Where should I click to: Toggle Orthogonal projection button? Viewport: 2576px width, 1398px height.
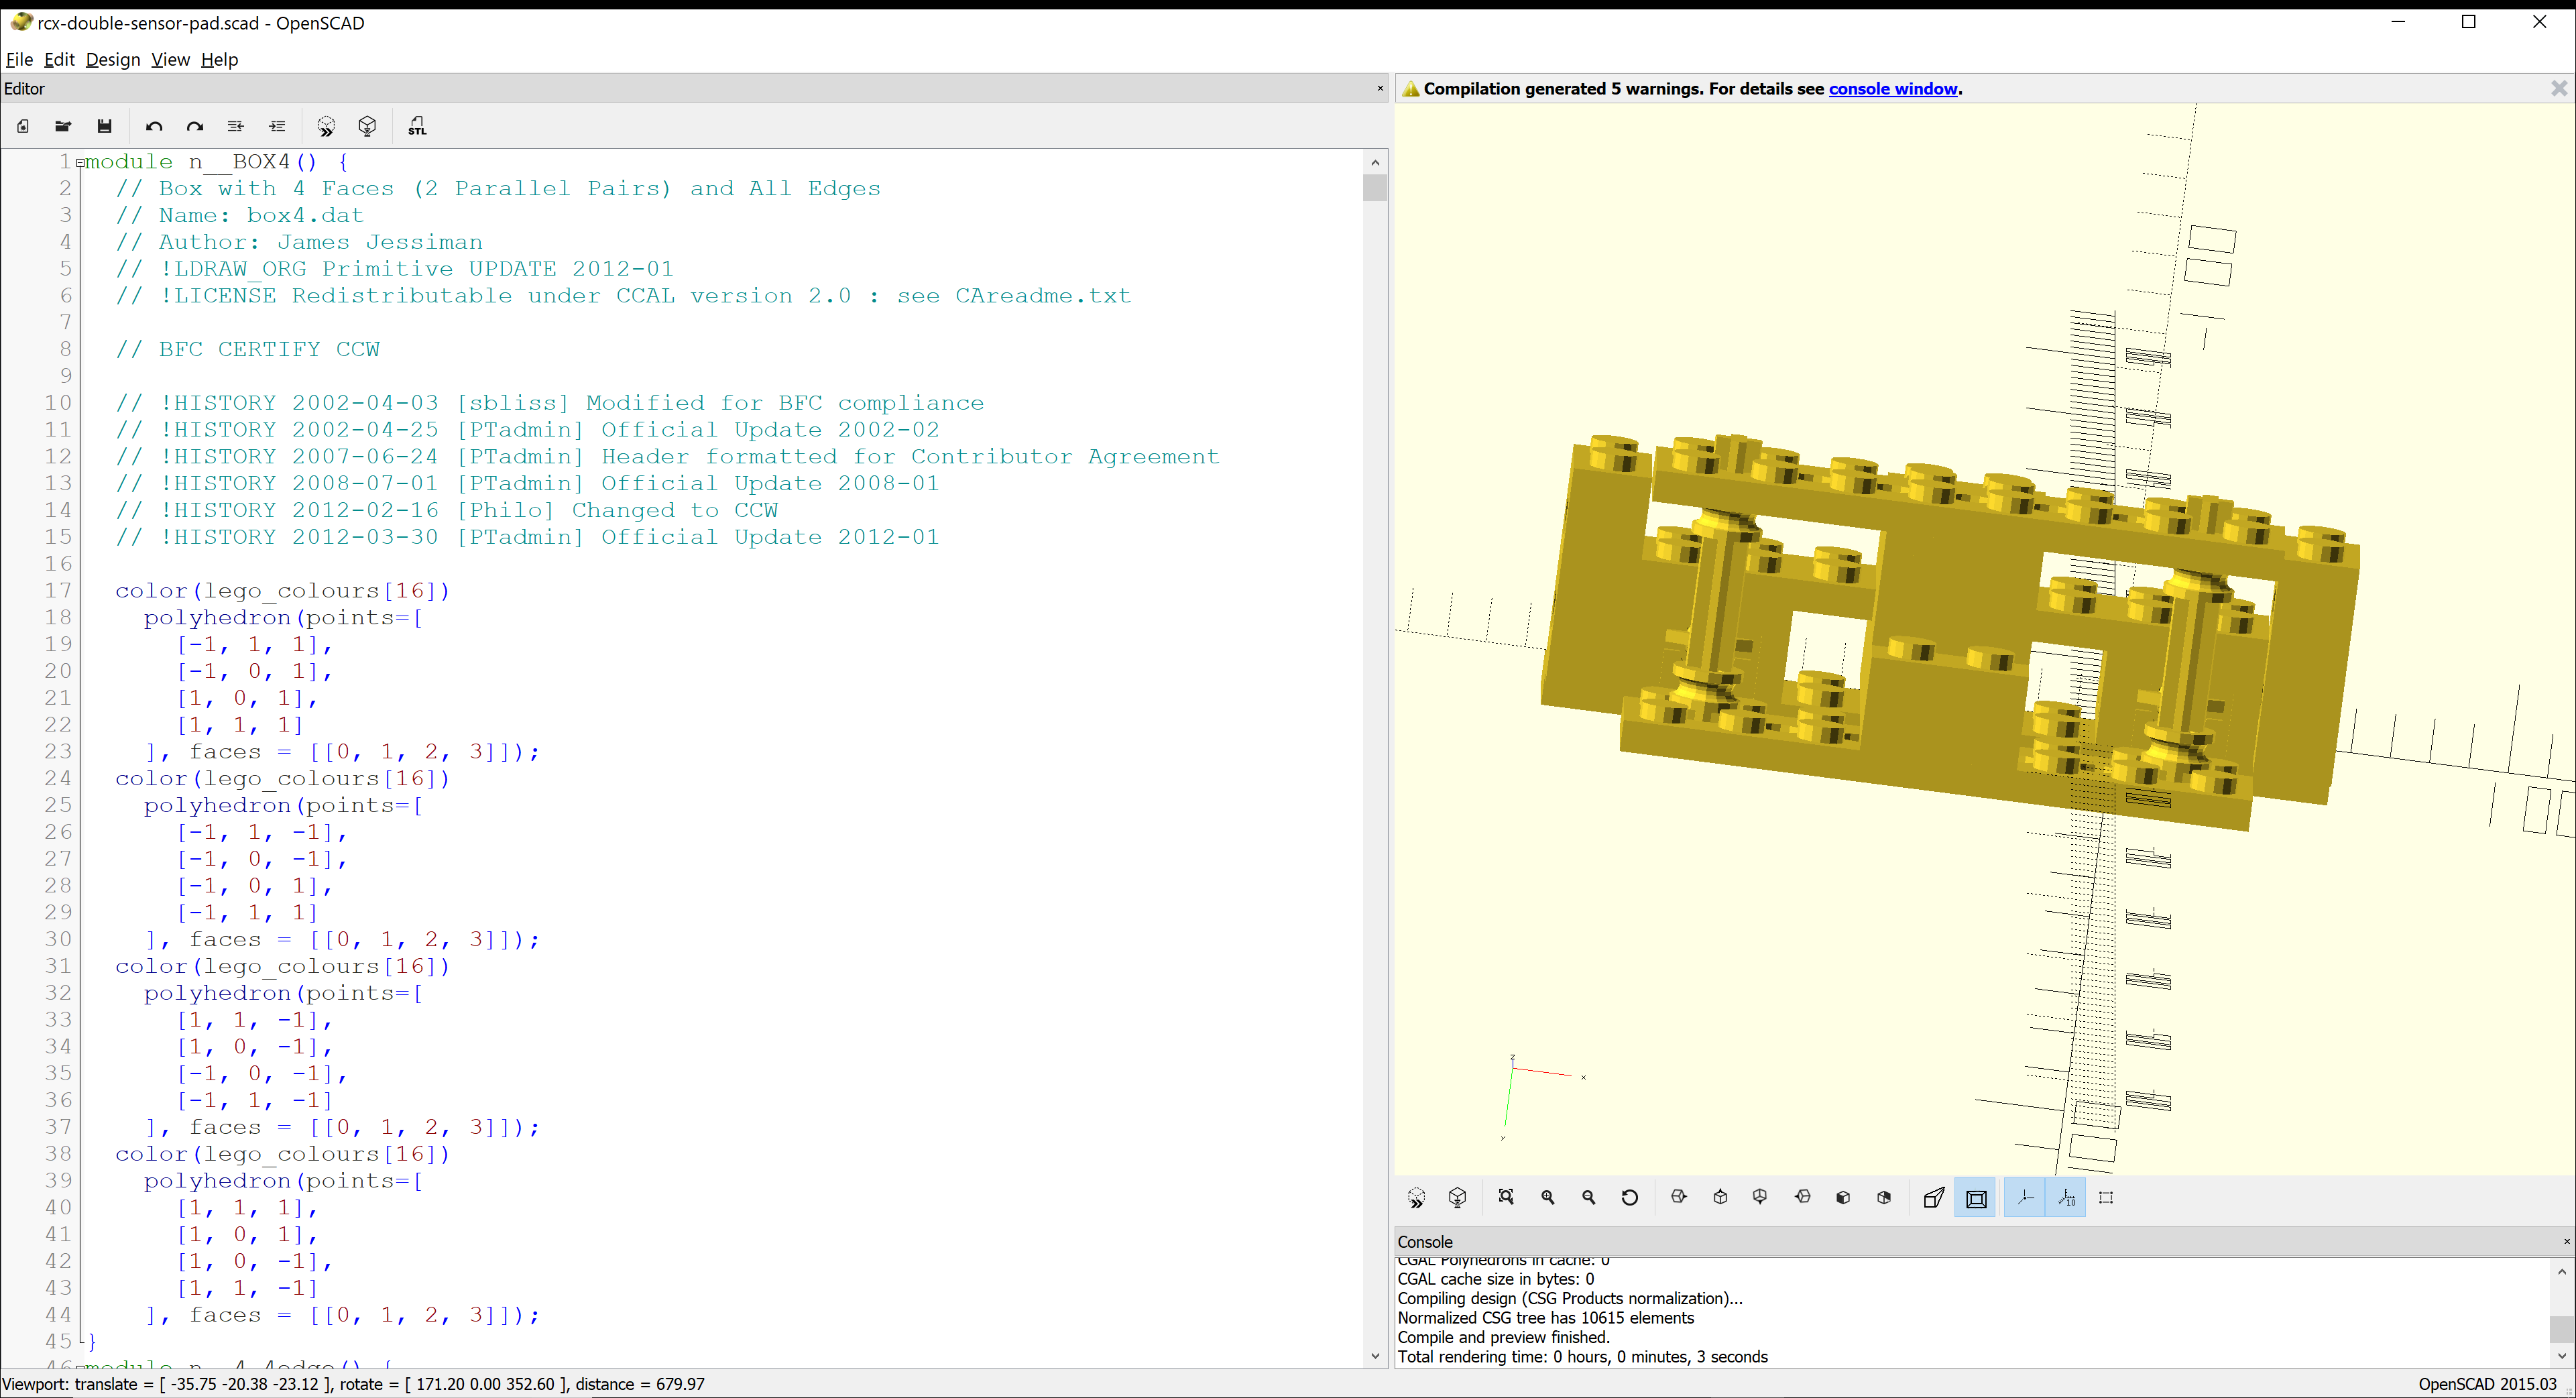[1976, 1198]
